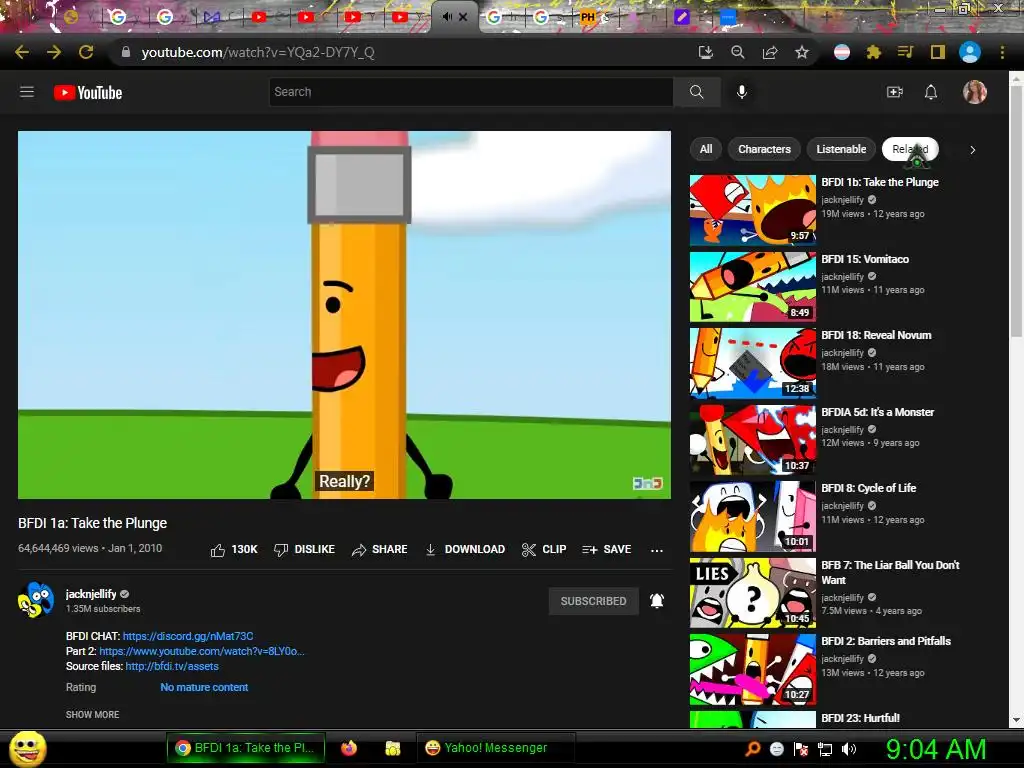Toggle Chrome side panel icon
The width and height of the screenshot is (1024, 768).
tap(938, 52)
